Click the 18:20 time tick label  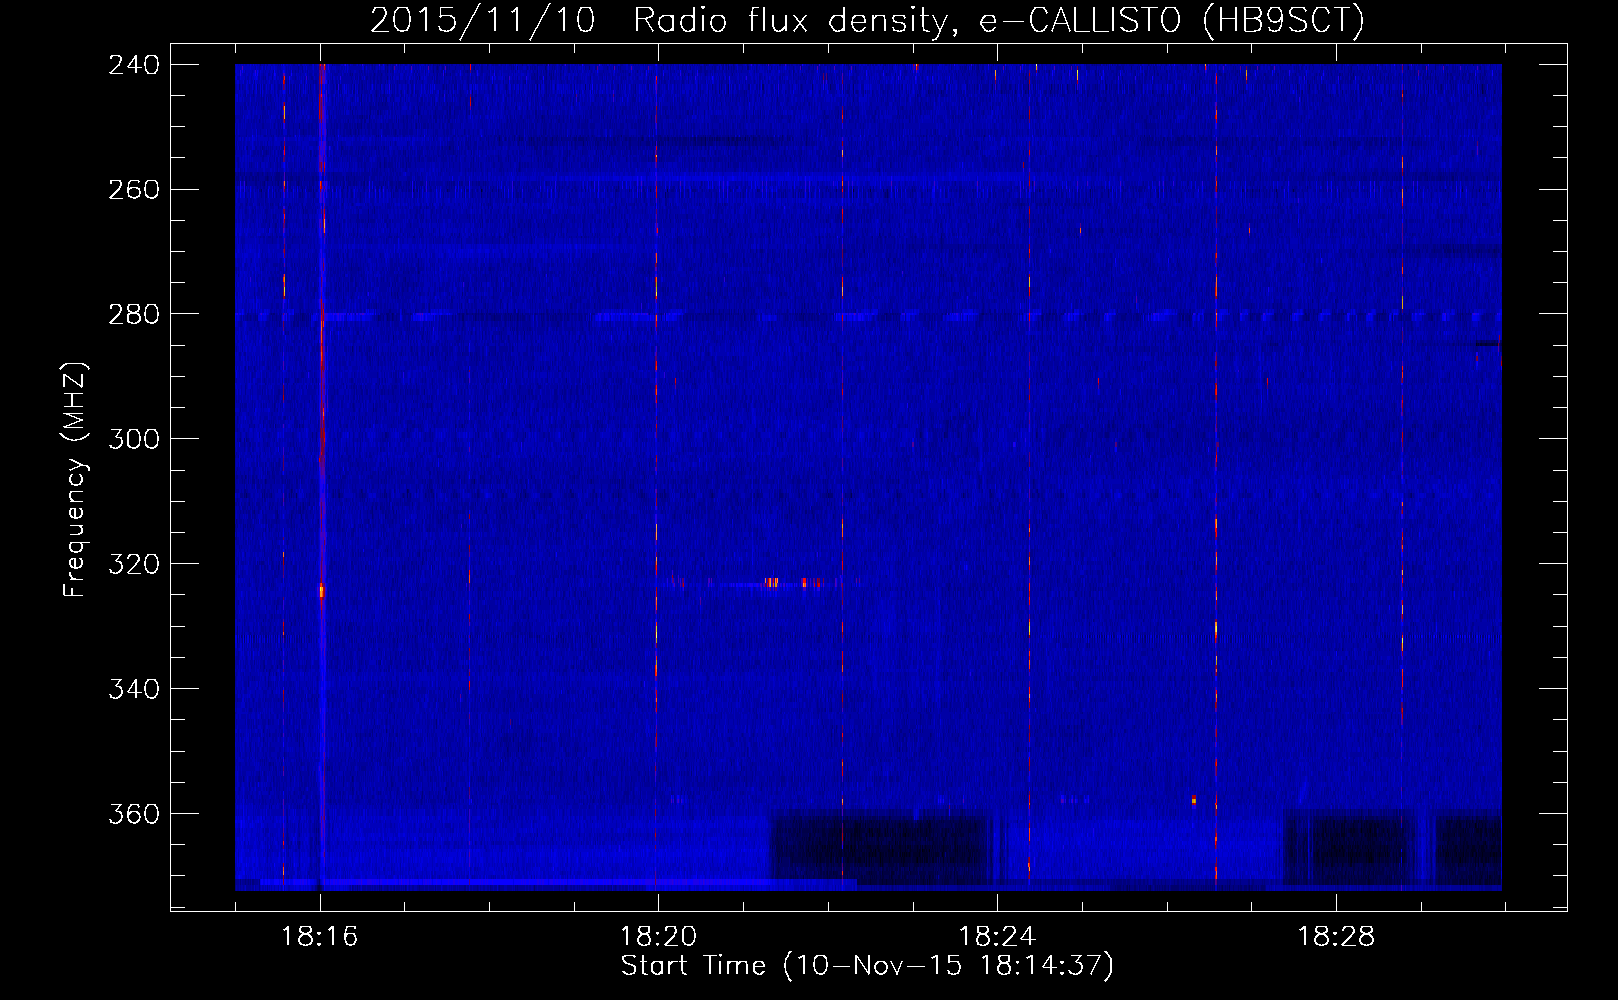click(658, 937)
